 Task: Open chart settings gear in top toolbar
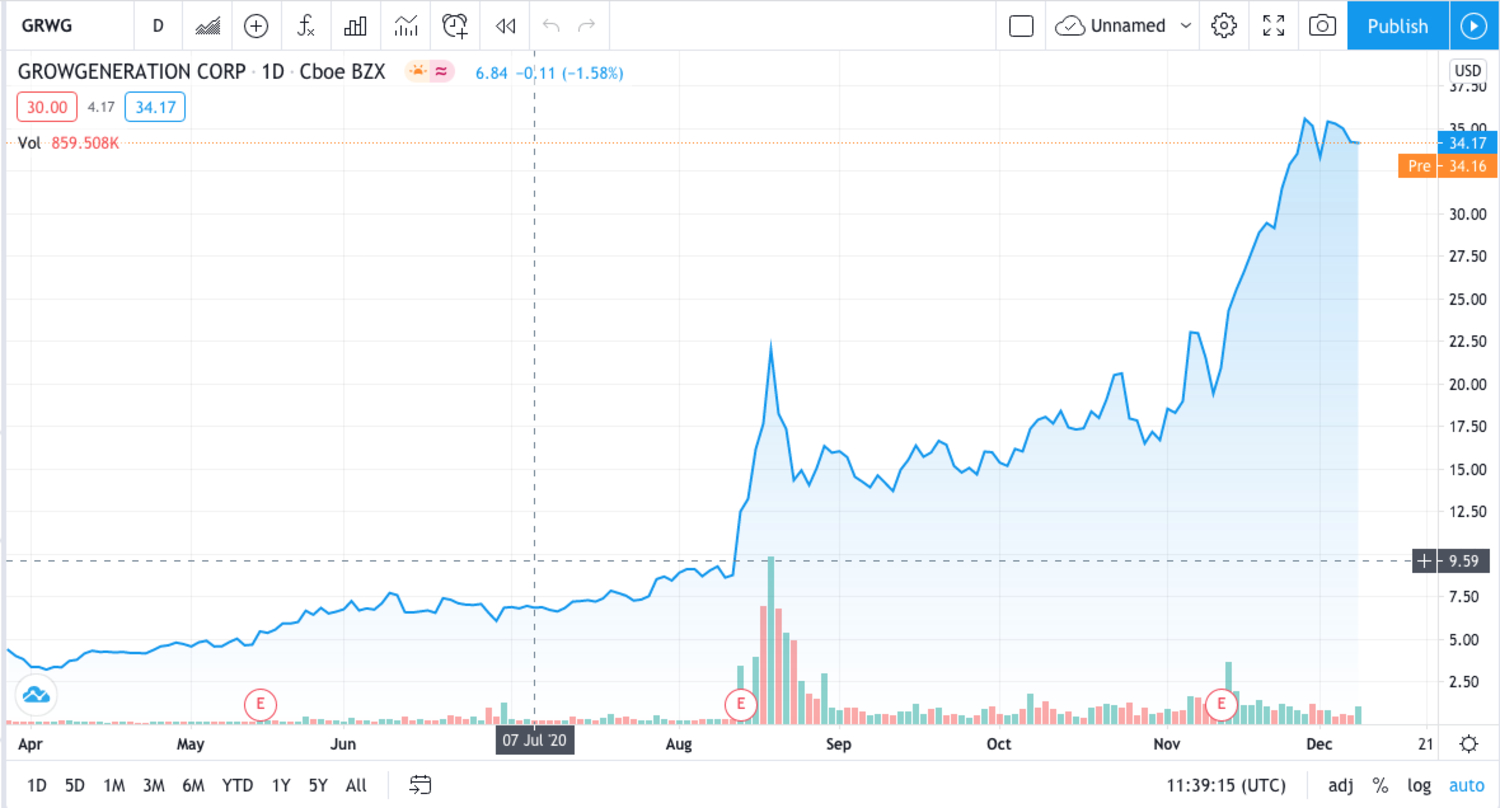(1224, 26)
